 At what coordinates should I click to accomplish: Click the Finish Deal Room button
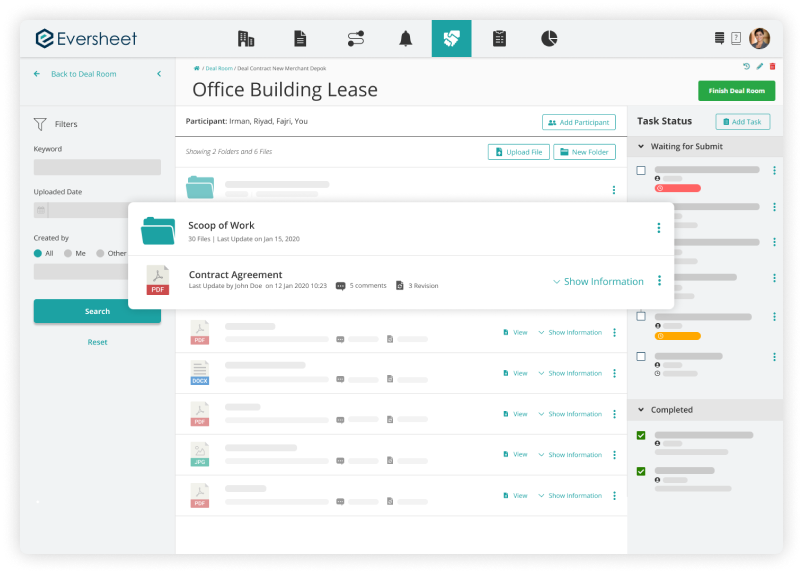pyautogui.click(x=736, y=91)
